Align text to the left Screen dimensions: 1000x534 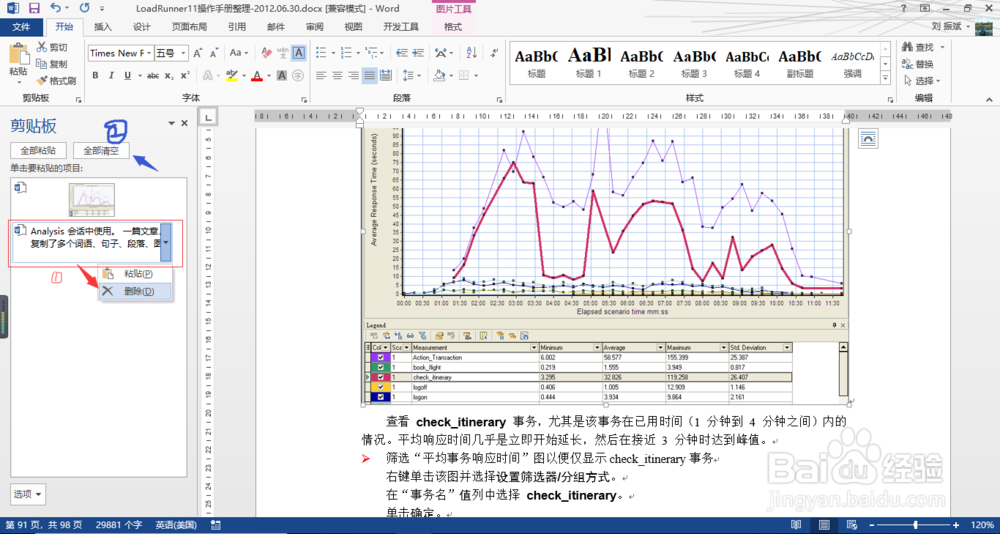click(x=321, y=76)
